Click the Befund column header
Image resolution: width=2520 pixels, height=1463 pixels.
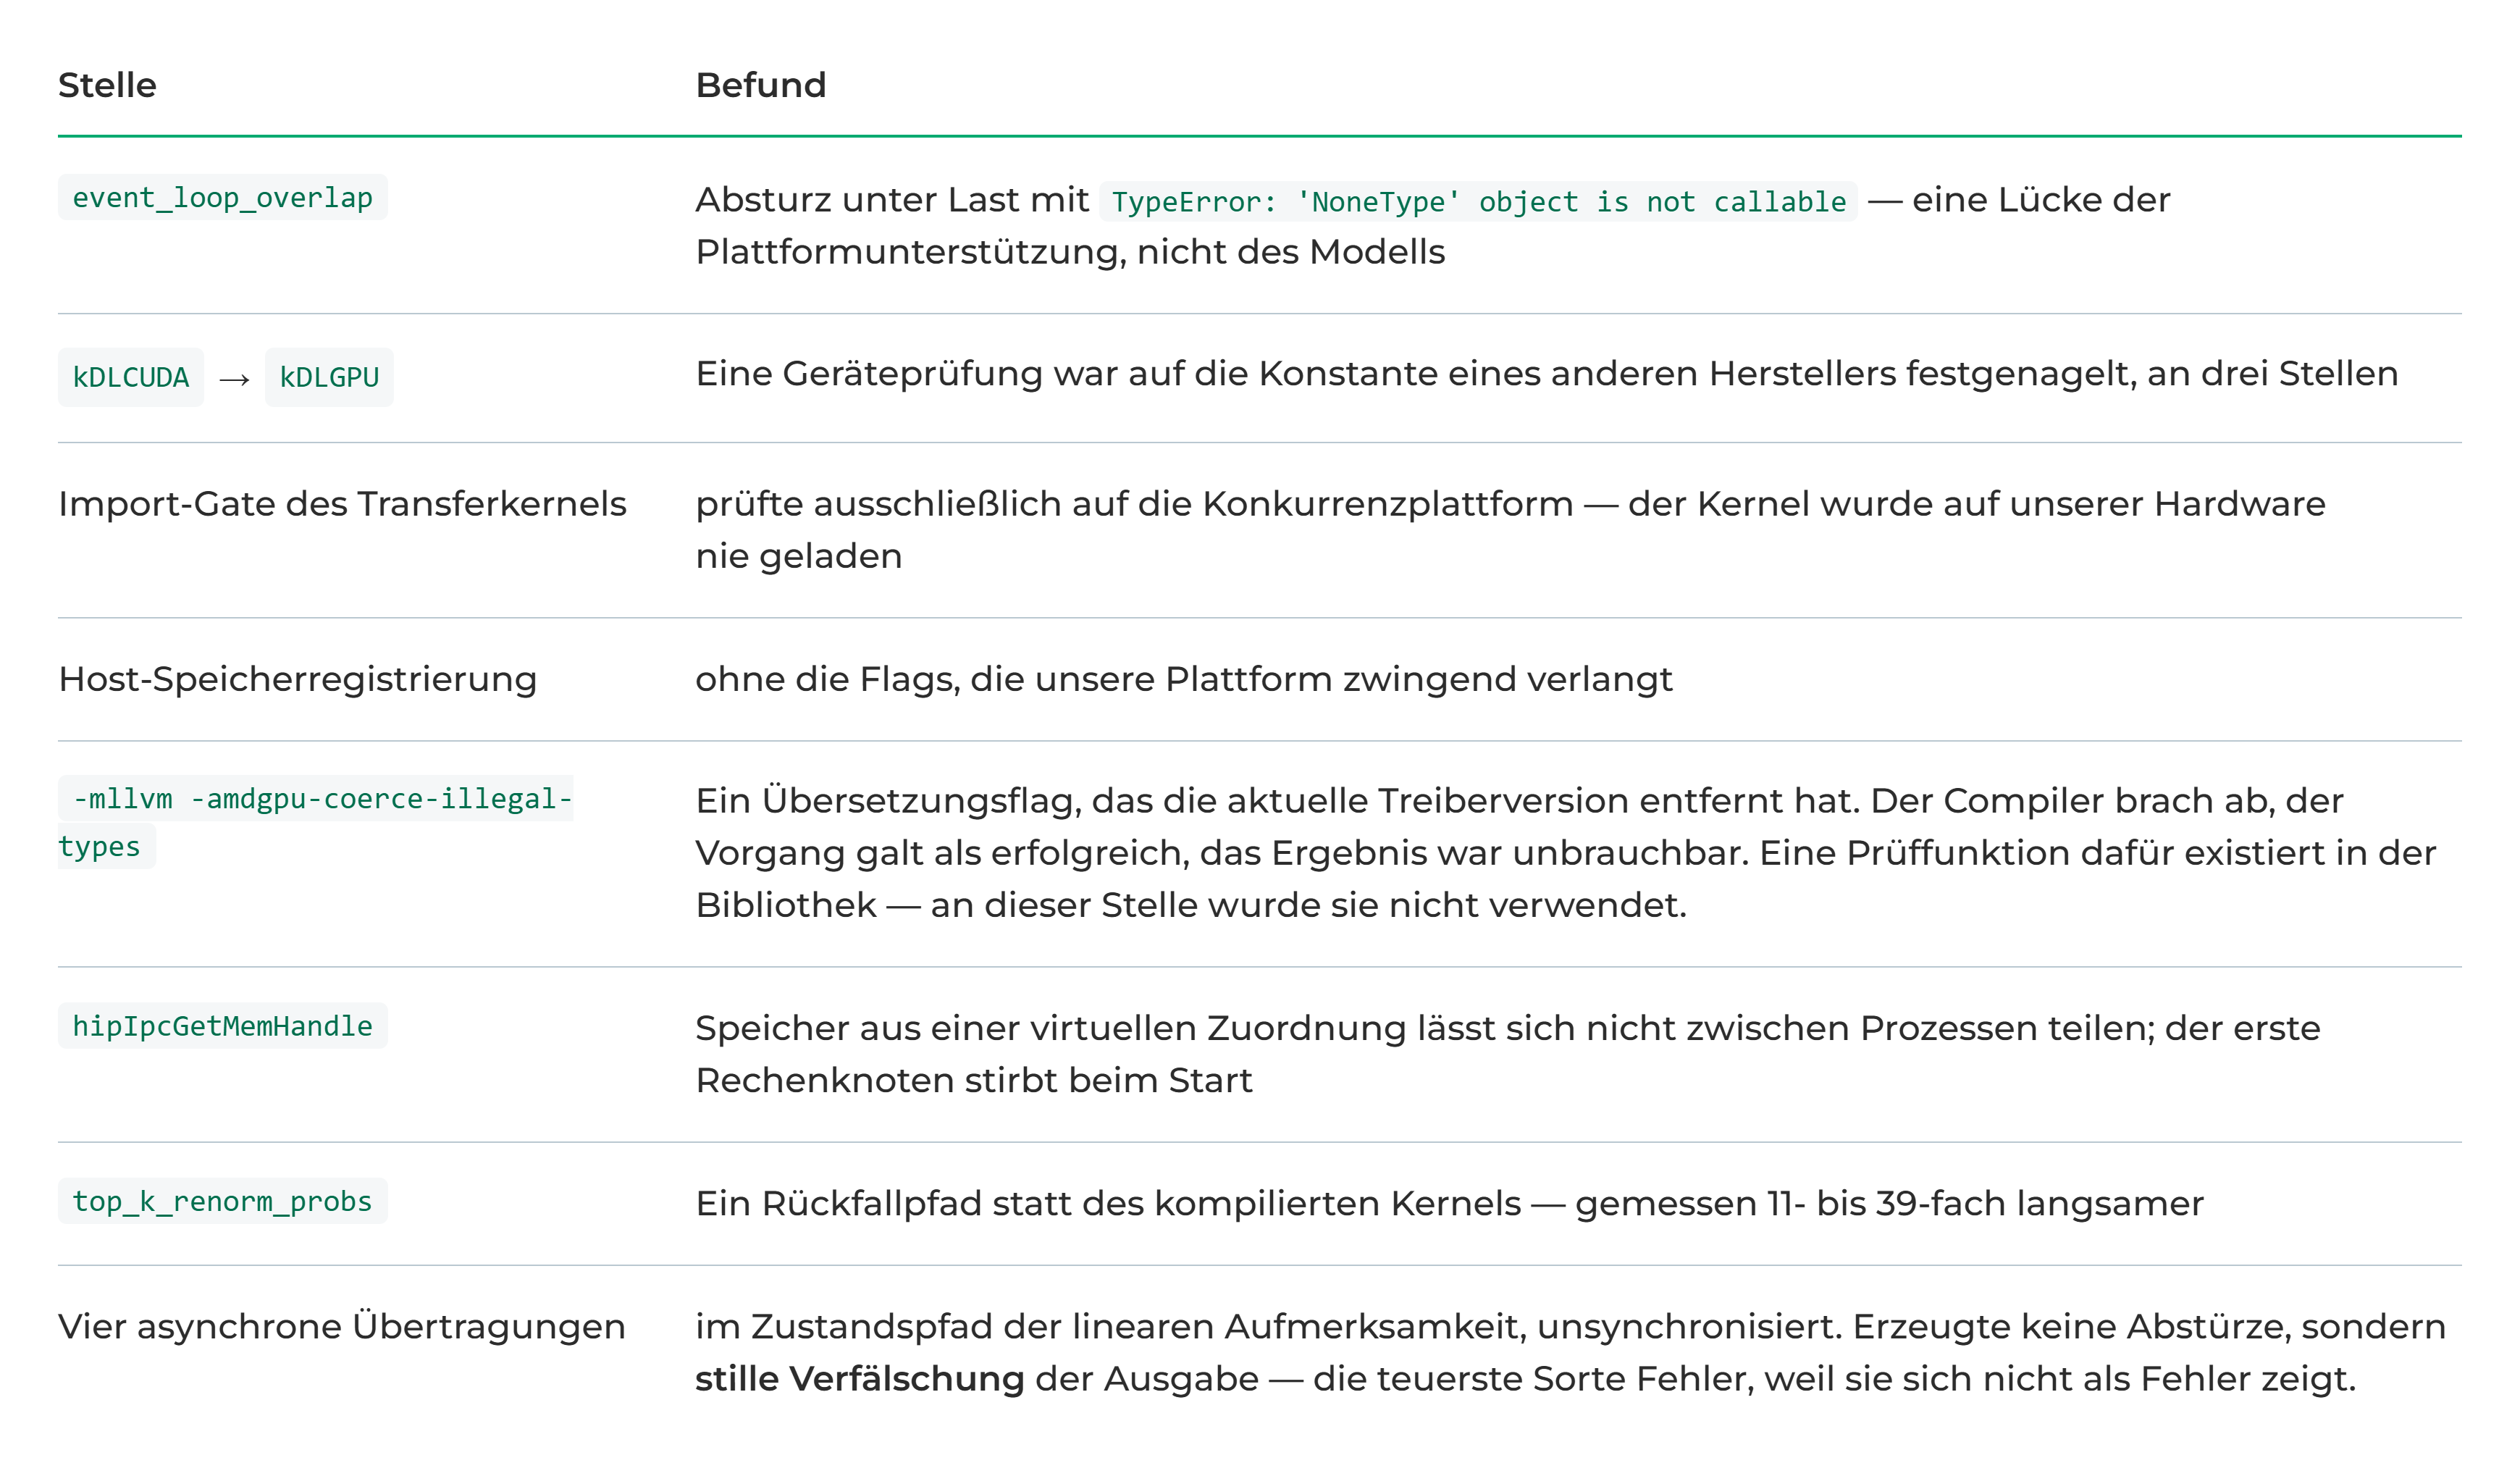(761, 85)
